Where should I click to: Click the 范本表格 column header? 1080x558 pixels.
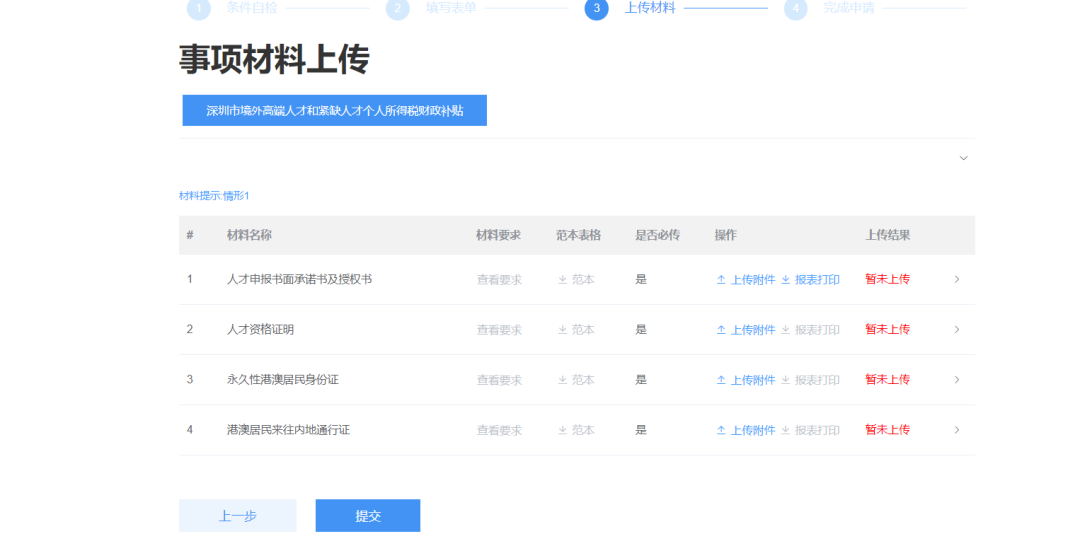(x=579, y=235)
